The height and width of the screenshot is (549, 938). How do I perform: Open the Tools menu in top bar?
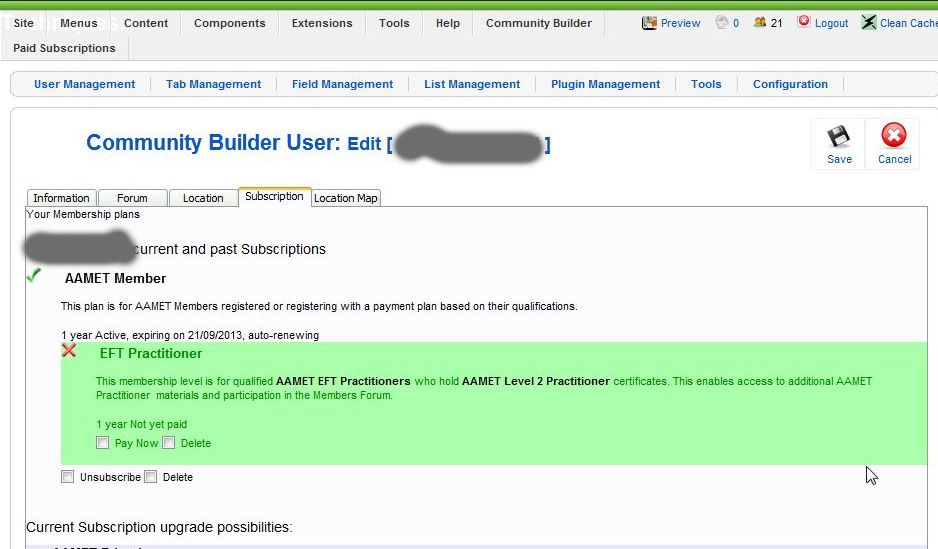(x=394, y=23)
